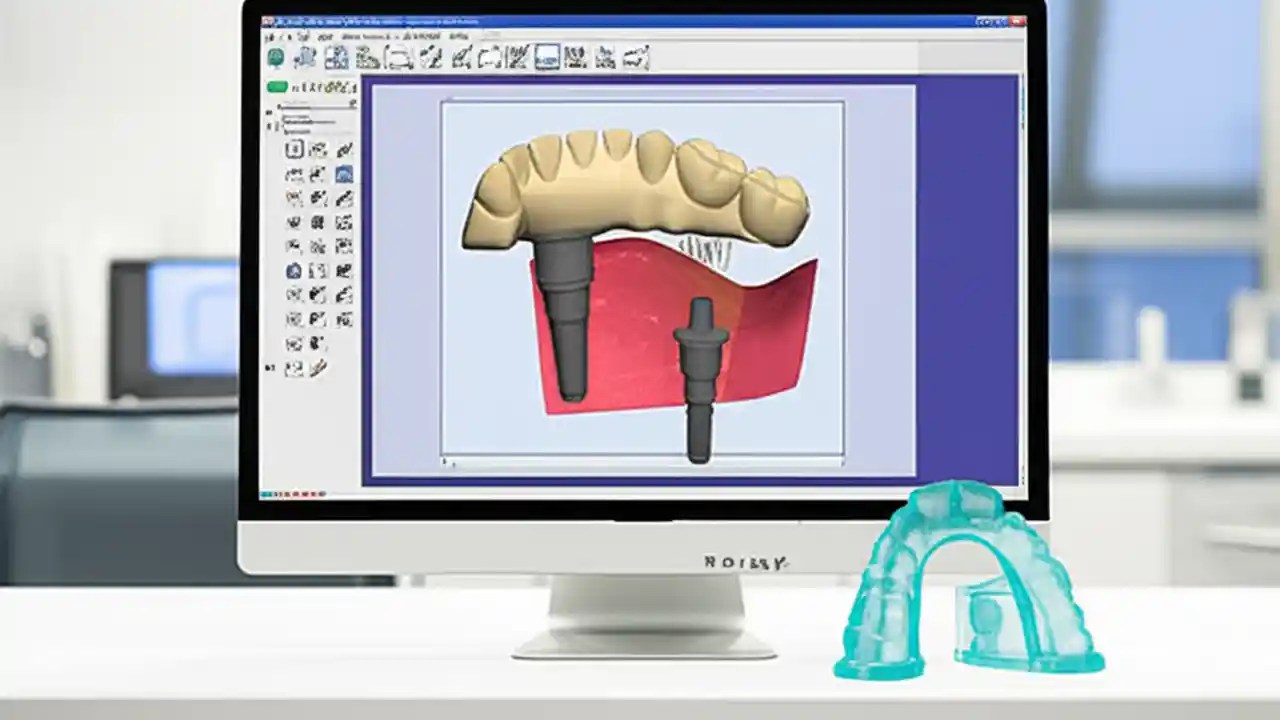The image size is (1280, 720).
Task: Click the first tool icon below the sidebar fields
Action: [x=294, y=148]
